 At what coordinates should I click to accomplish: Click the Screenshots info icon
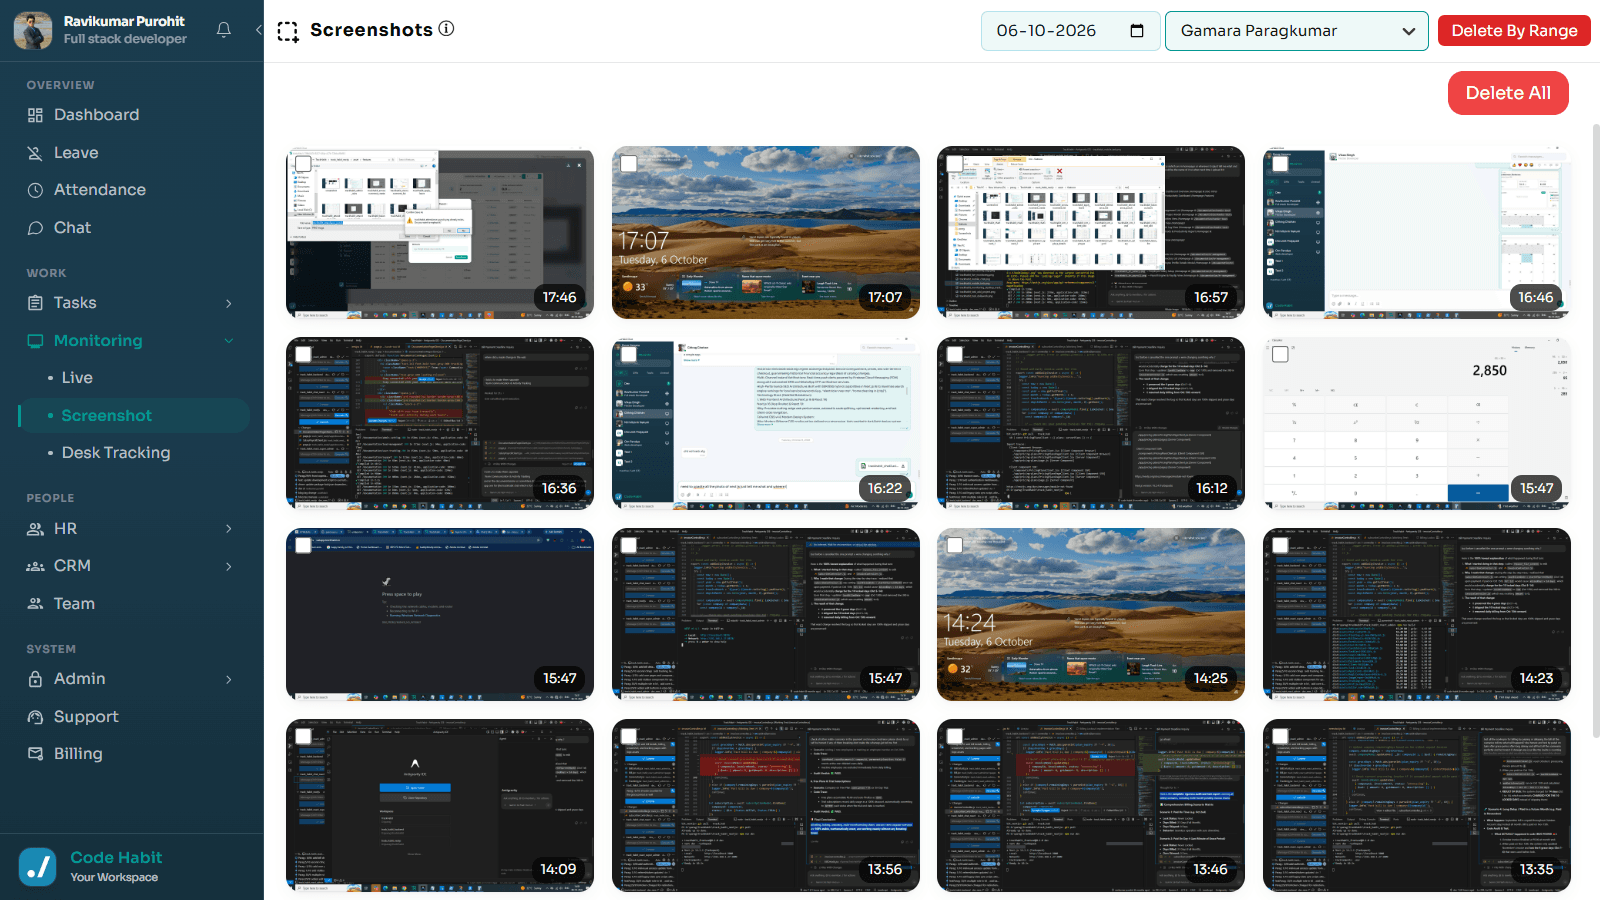[x=446, y=29]
